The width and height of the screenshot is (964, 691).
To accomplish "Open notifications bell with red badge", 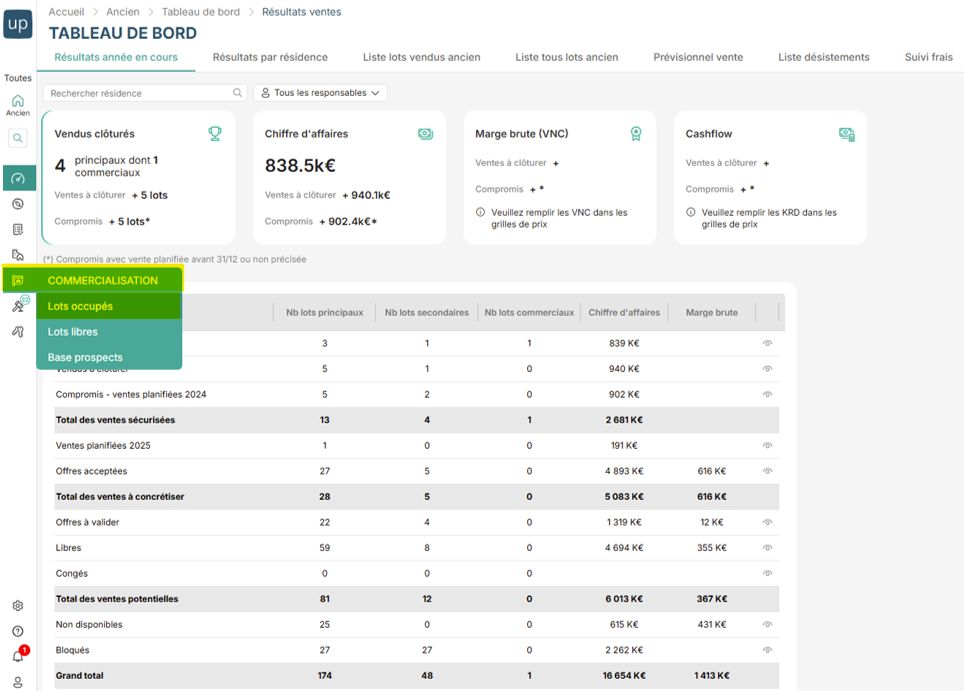I will (18, 656).
